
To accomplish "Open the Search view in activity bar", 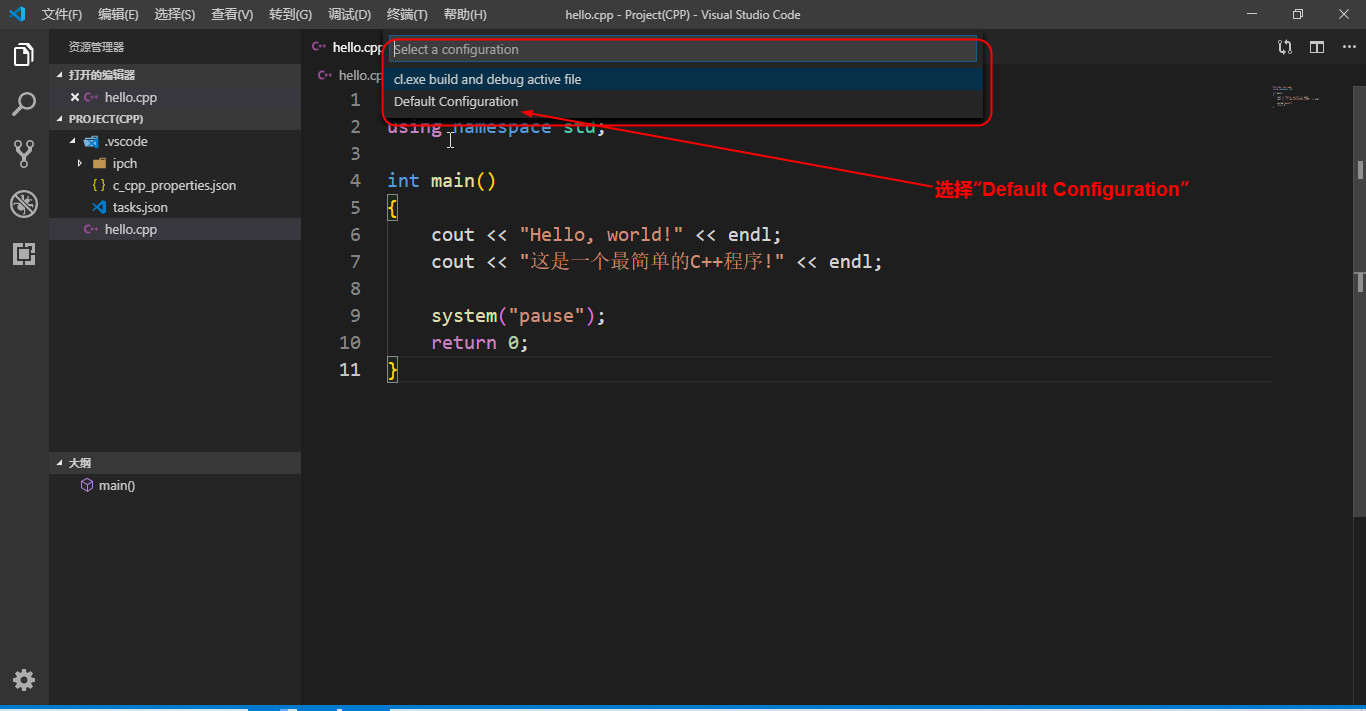I will 24,104.
